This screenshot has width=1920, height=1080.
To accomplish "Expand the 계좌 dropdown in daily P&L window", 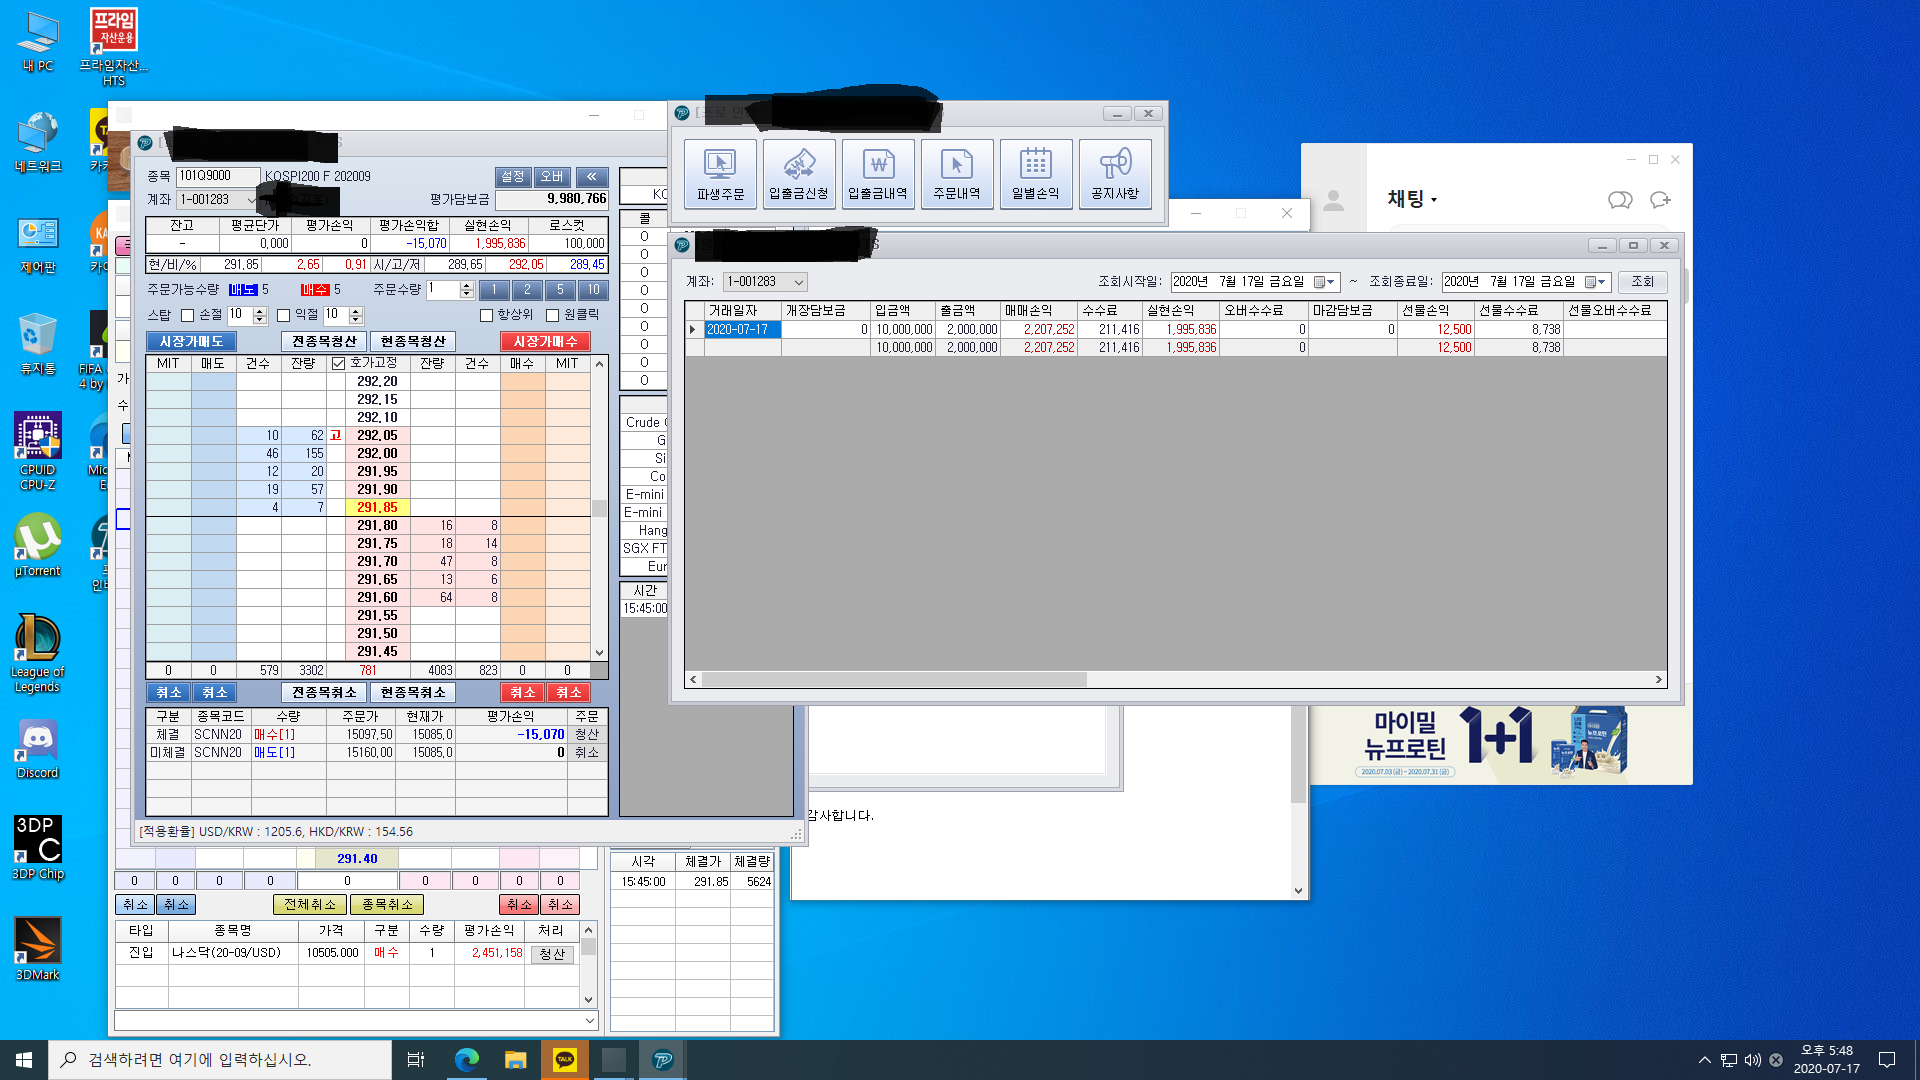I will [x=798, y=282].
